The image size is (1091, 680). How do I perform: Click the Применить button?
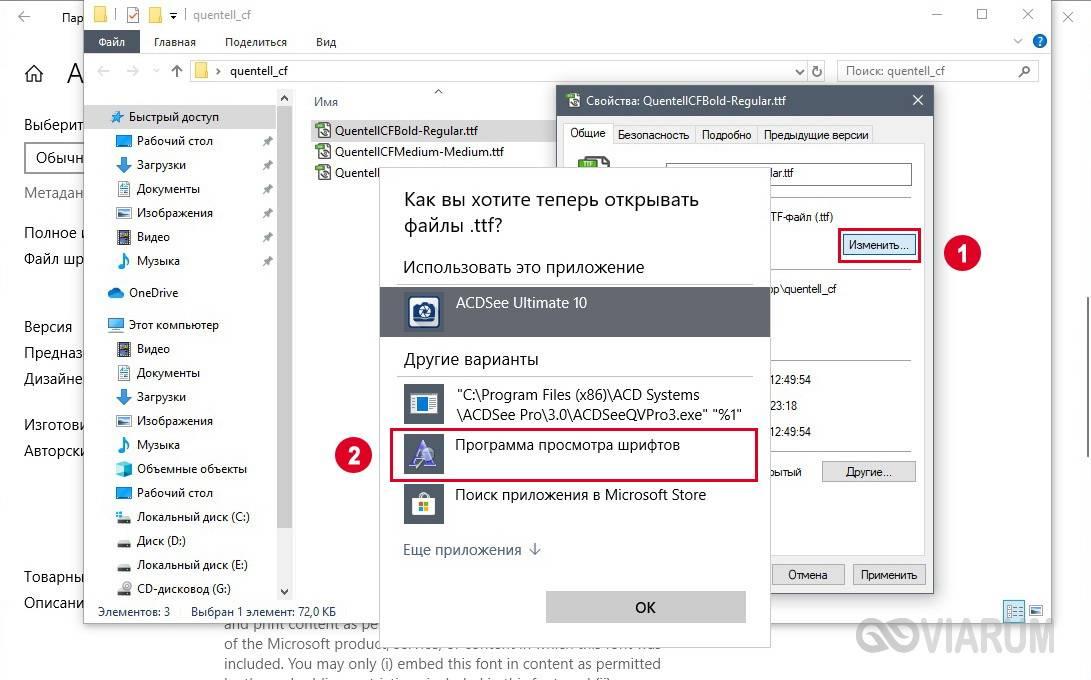click(889, 575)
